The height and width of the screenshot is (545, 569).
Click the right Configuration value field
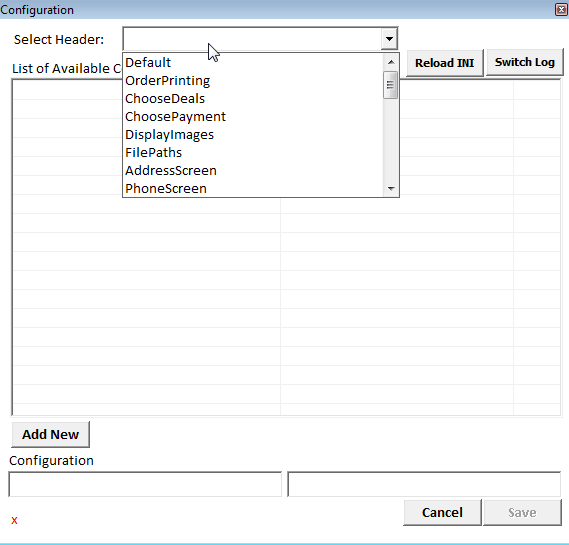pos(424,484)
